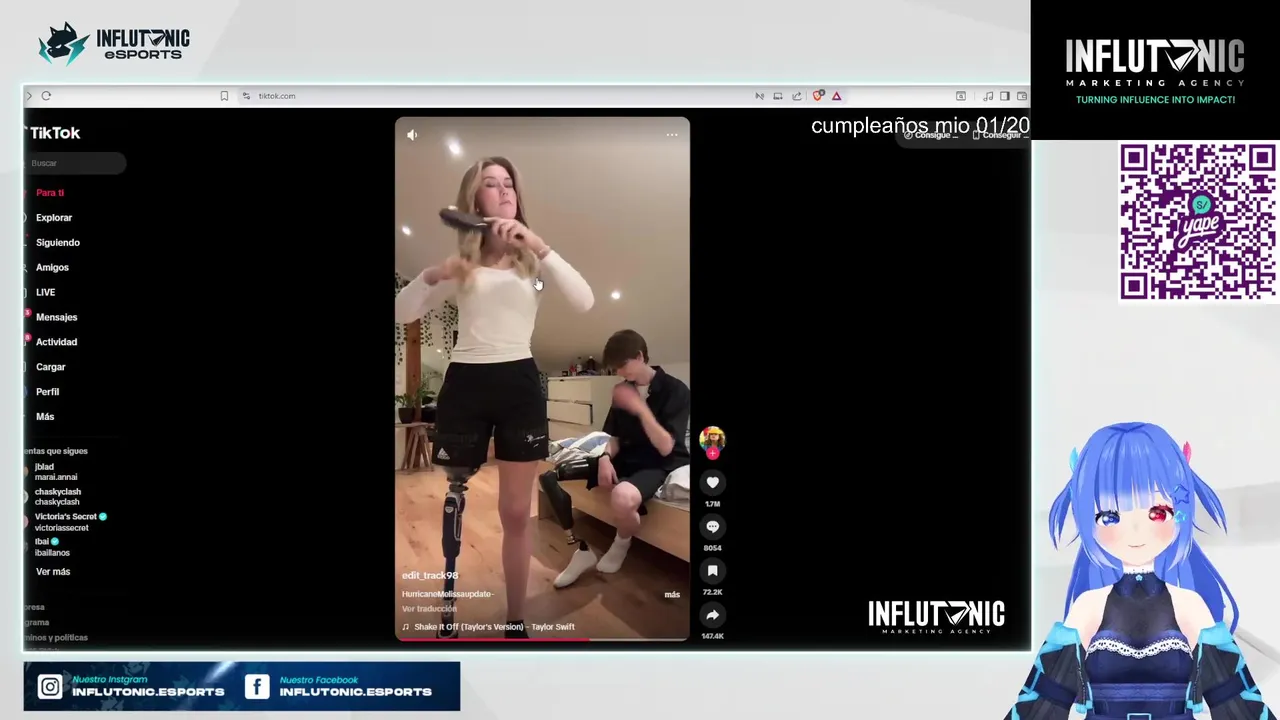This screenshot has width=1280, height=720.
Task: Click the tiktok.com address field
Action: 277,96
